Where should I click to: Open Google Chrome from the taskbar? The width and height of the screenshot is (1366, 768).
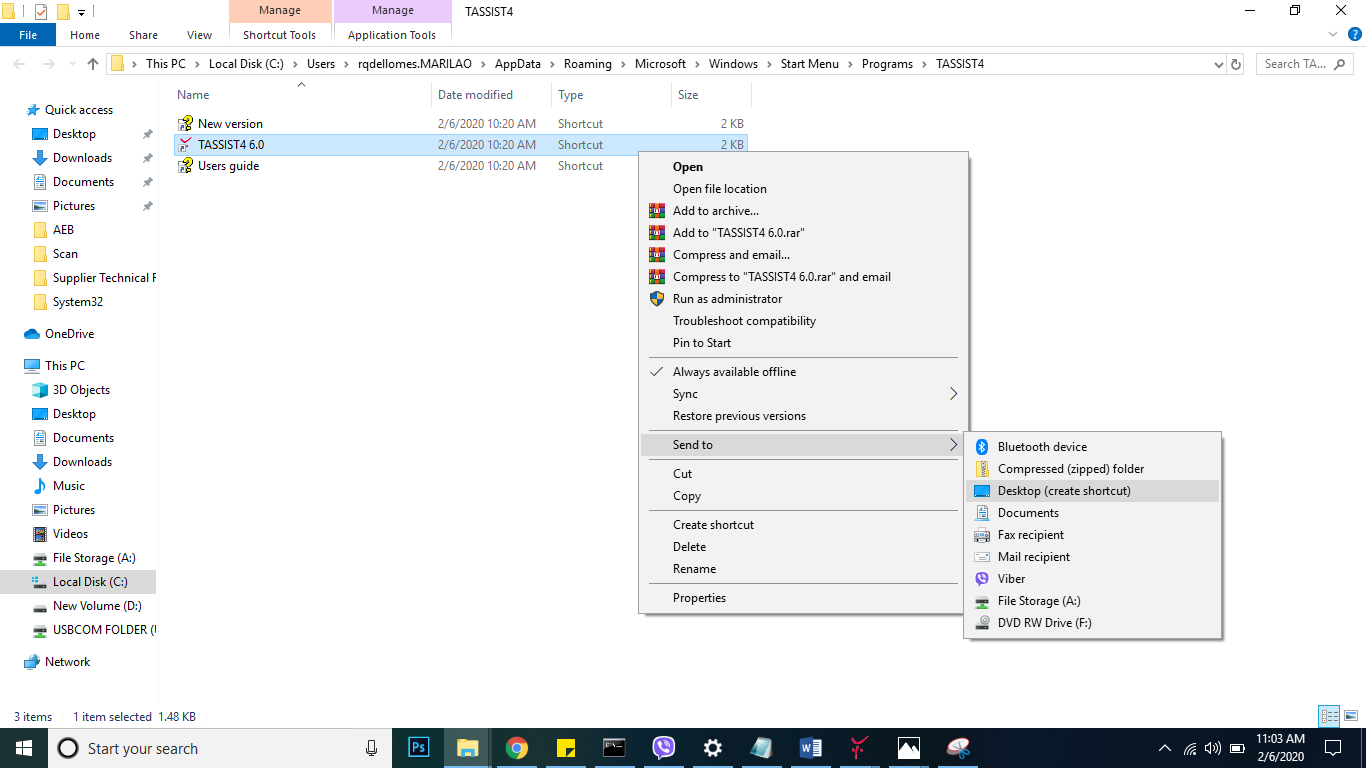(516, 747)
